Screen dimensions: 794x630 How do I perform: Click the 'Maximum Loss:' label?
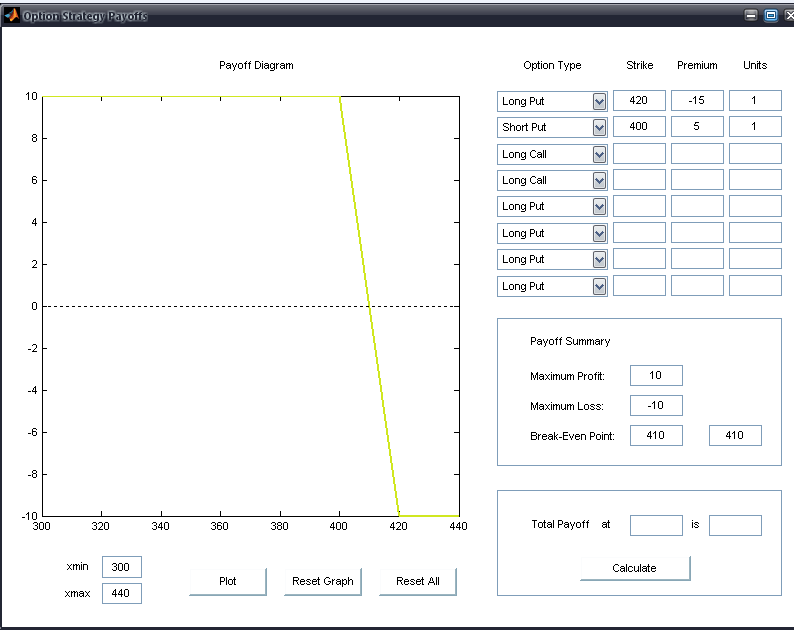click(x=567, y=406)
